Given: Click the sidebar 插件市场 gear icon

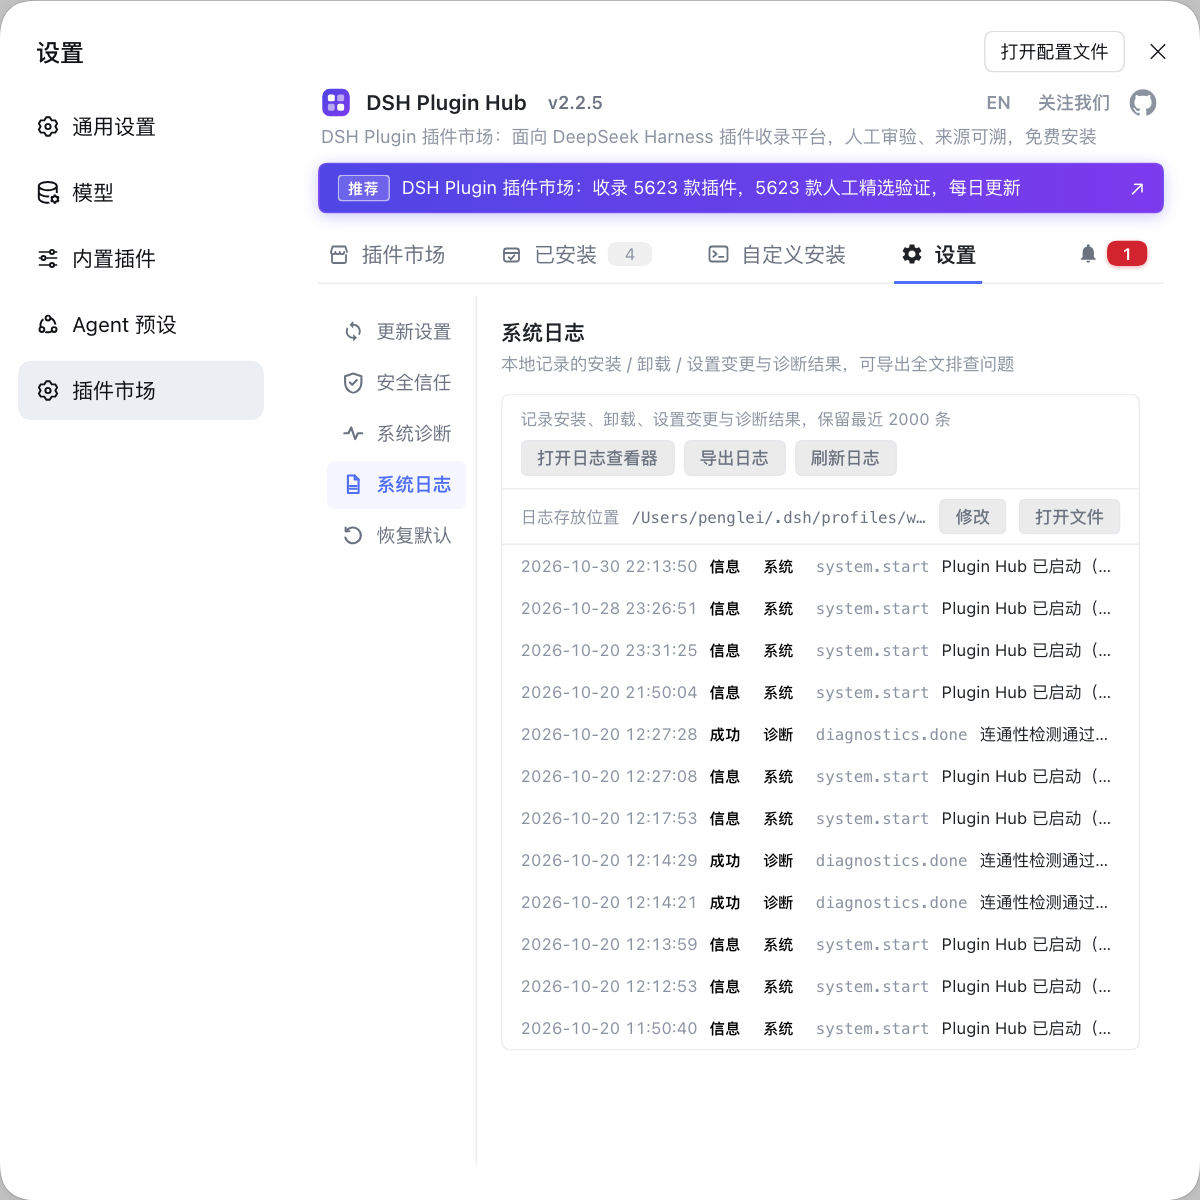Looking at the screenshot, I should coord(48,391).
